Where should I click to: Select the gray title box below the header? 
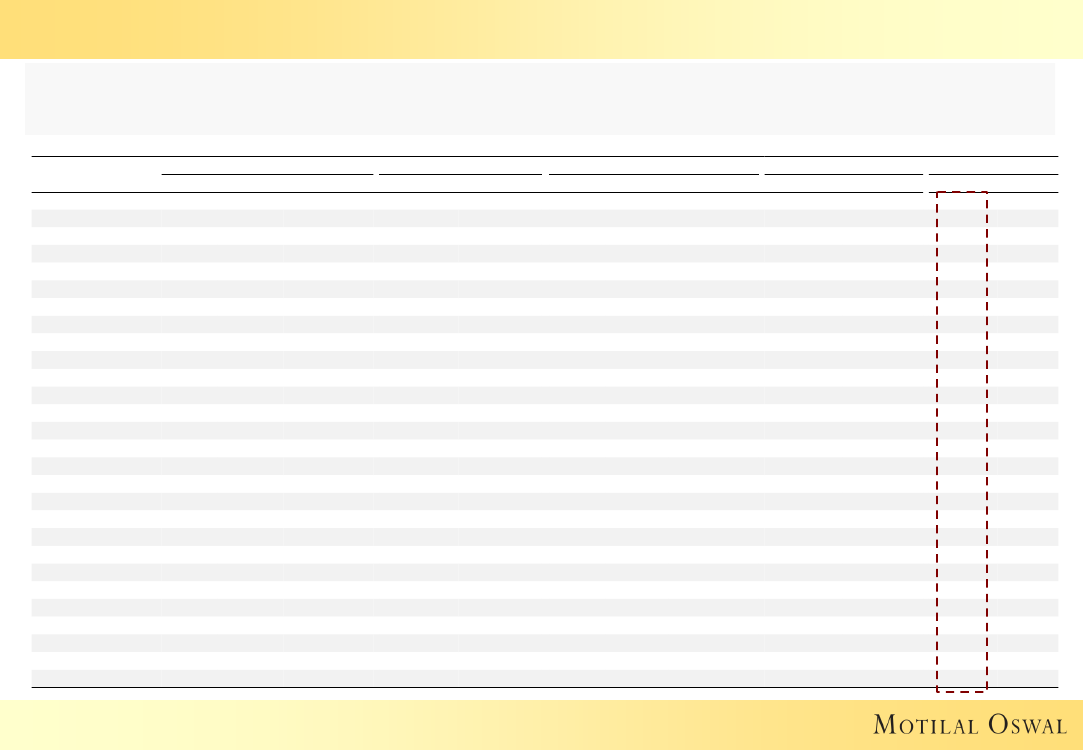pos(540,98)
